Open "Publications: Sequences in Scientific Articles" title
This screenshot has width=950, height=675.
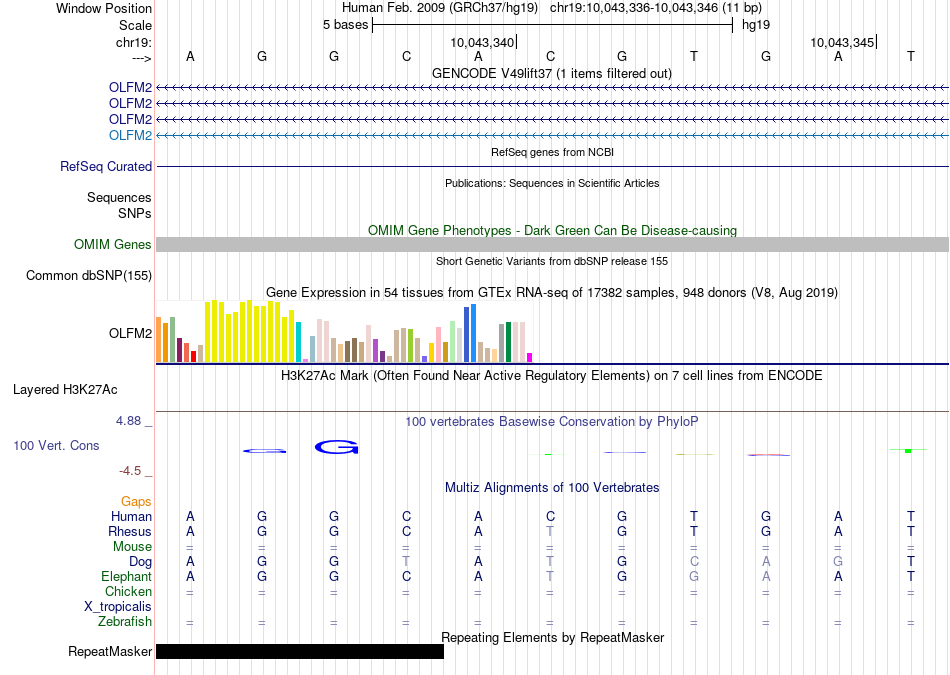point(552,183)
